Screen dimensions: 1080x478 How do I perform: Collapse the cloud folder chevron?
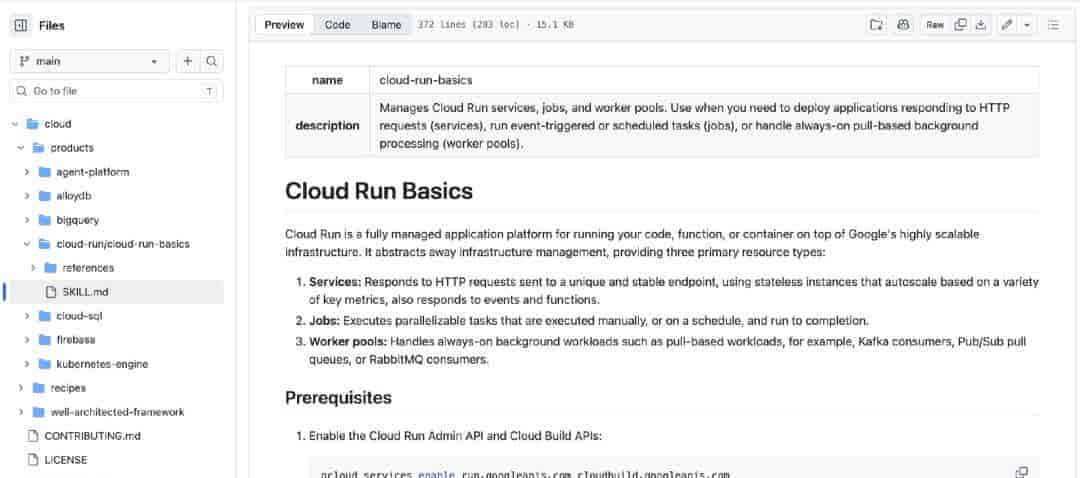point(14,124)
